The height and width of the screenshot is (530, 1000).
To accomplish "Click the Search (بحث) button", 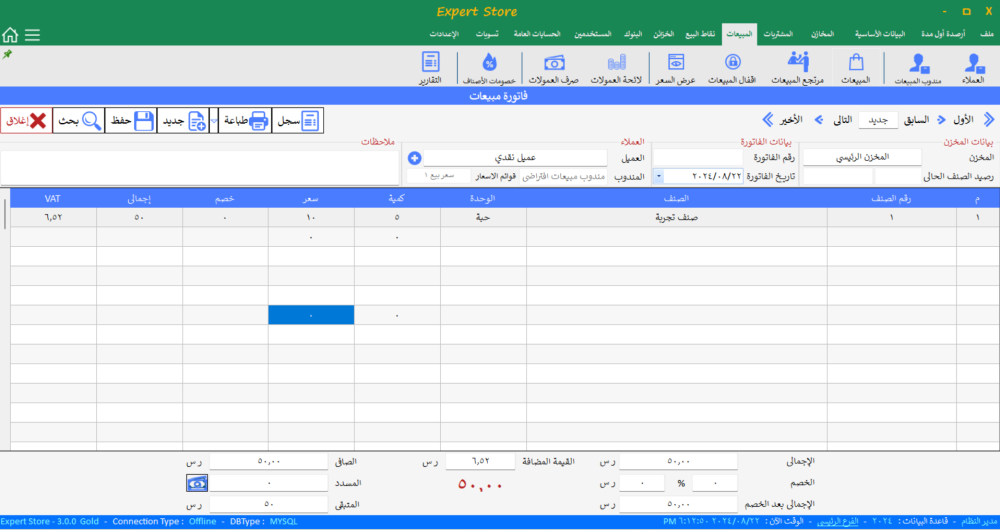I will tap(78, 121).
